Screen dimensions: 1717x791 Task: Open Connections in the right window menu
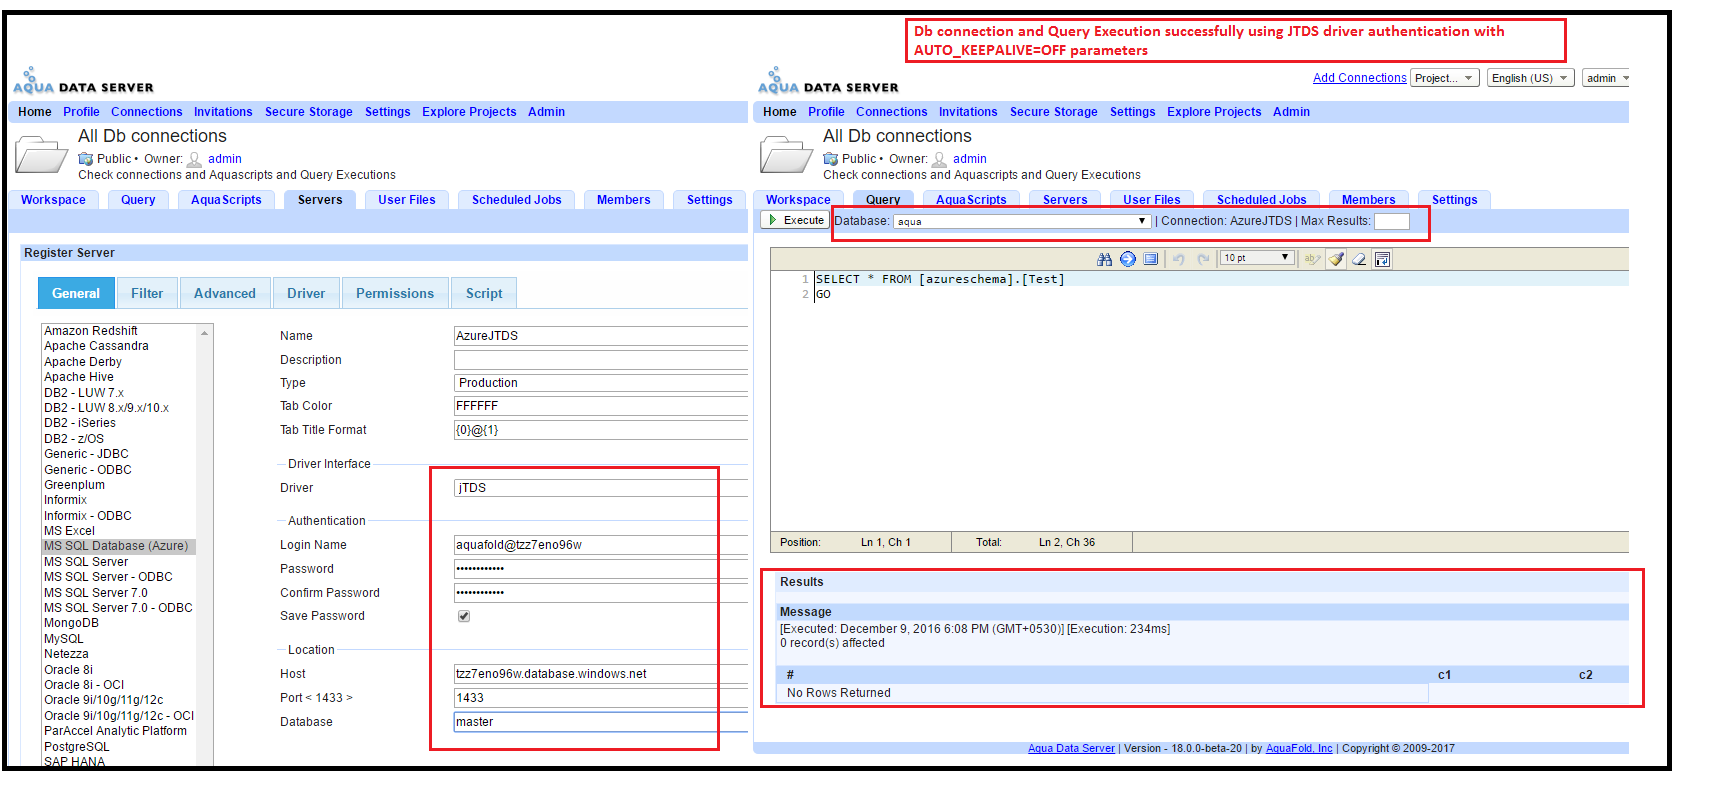[x=892, y=112]
